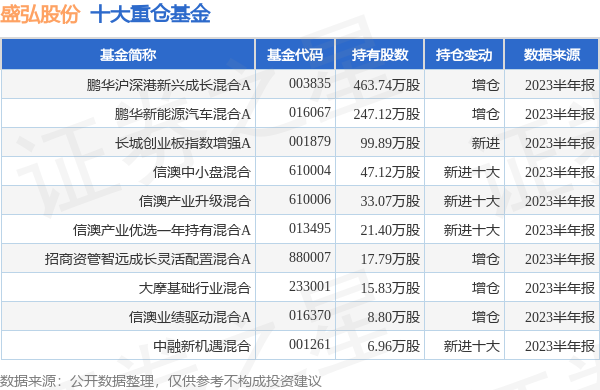The width and height of the screenshot is (600, 390).
Task: Click holding 99.89万股
Action: (390, 143)
